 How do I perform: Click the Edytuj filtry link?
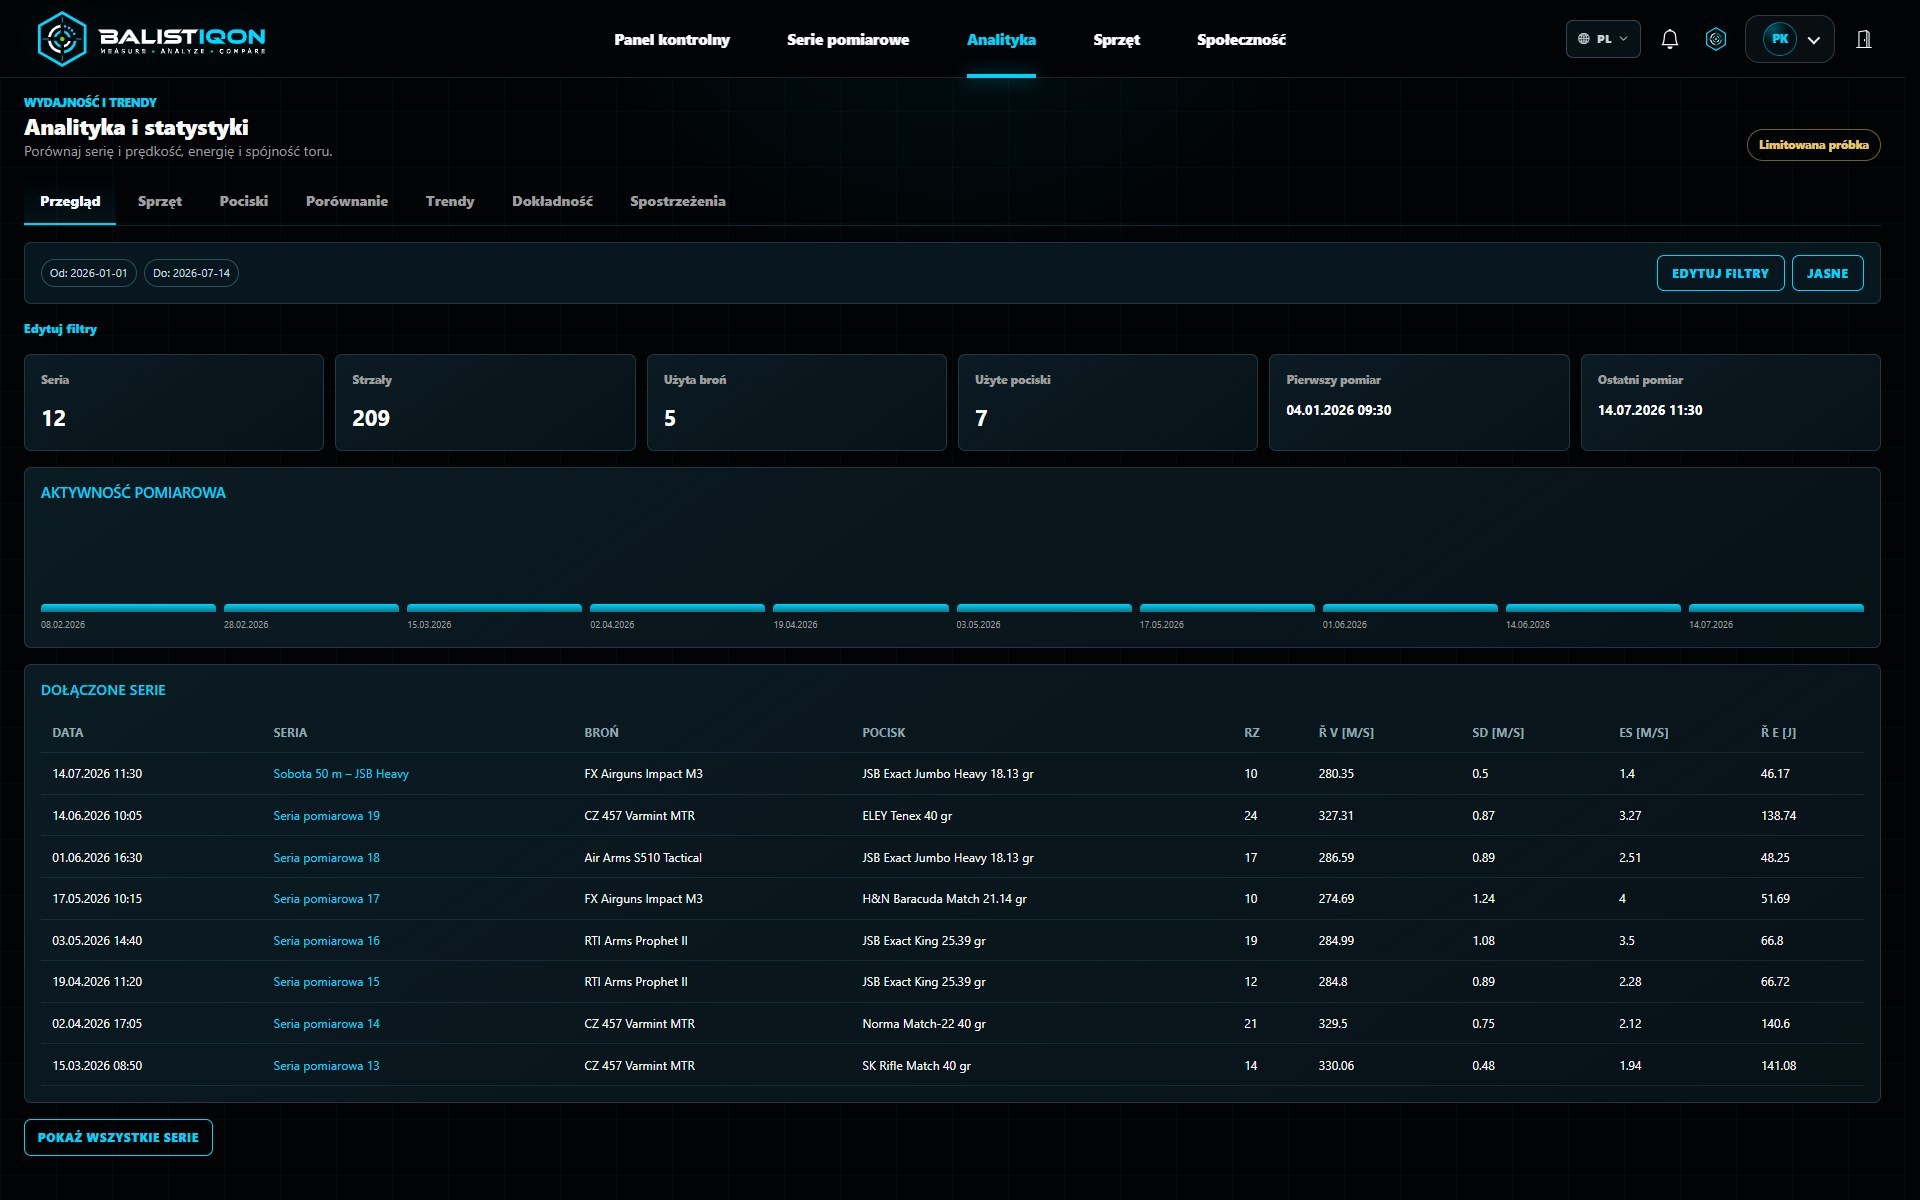(60, 329)
